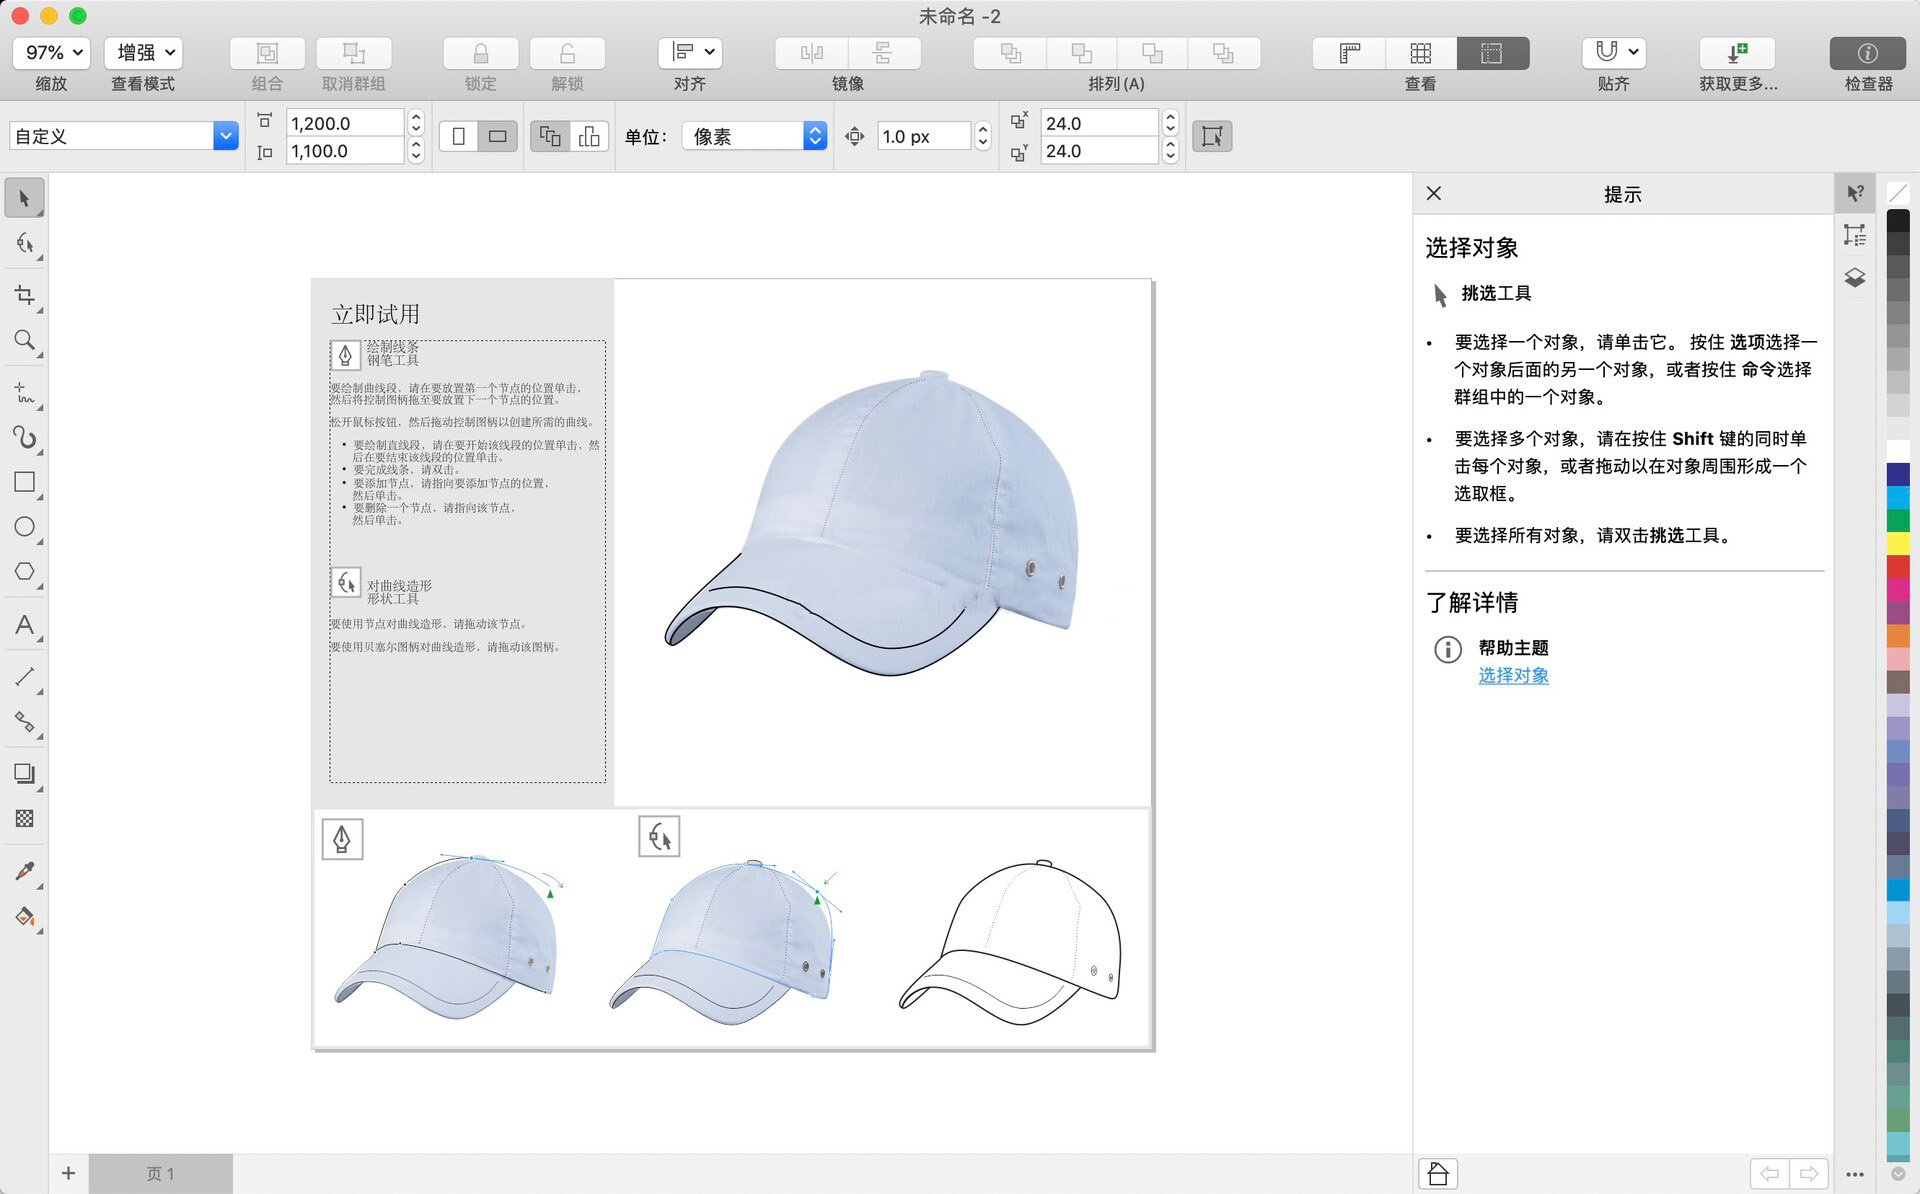1920x1194 pixels.
Task: Select the Shape tool below the pick tool
Action: [x=25, y=243]
